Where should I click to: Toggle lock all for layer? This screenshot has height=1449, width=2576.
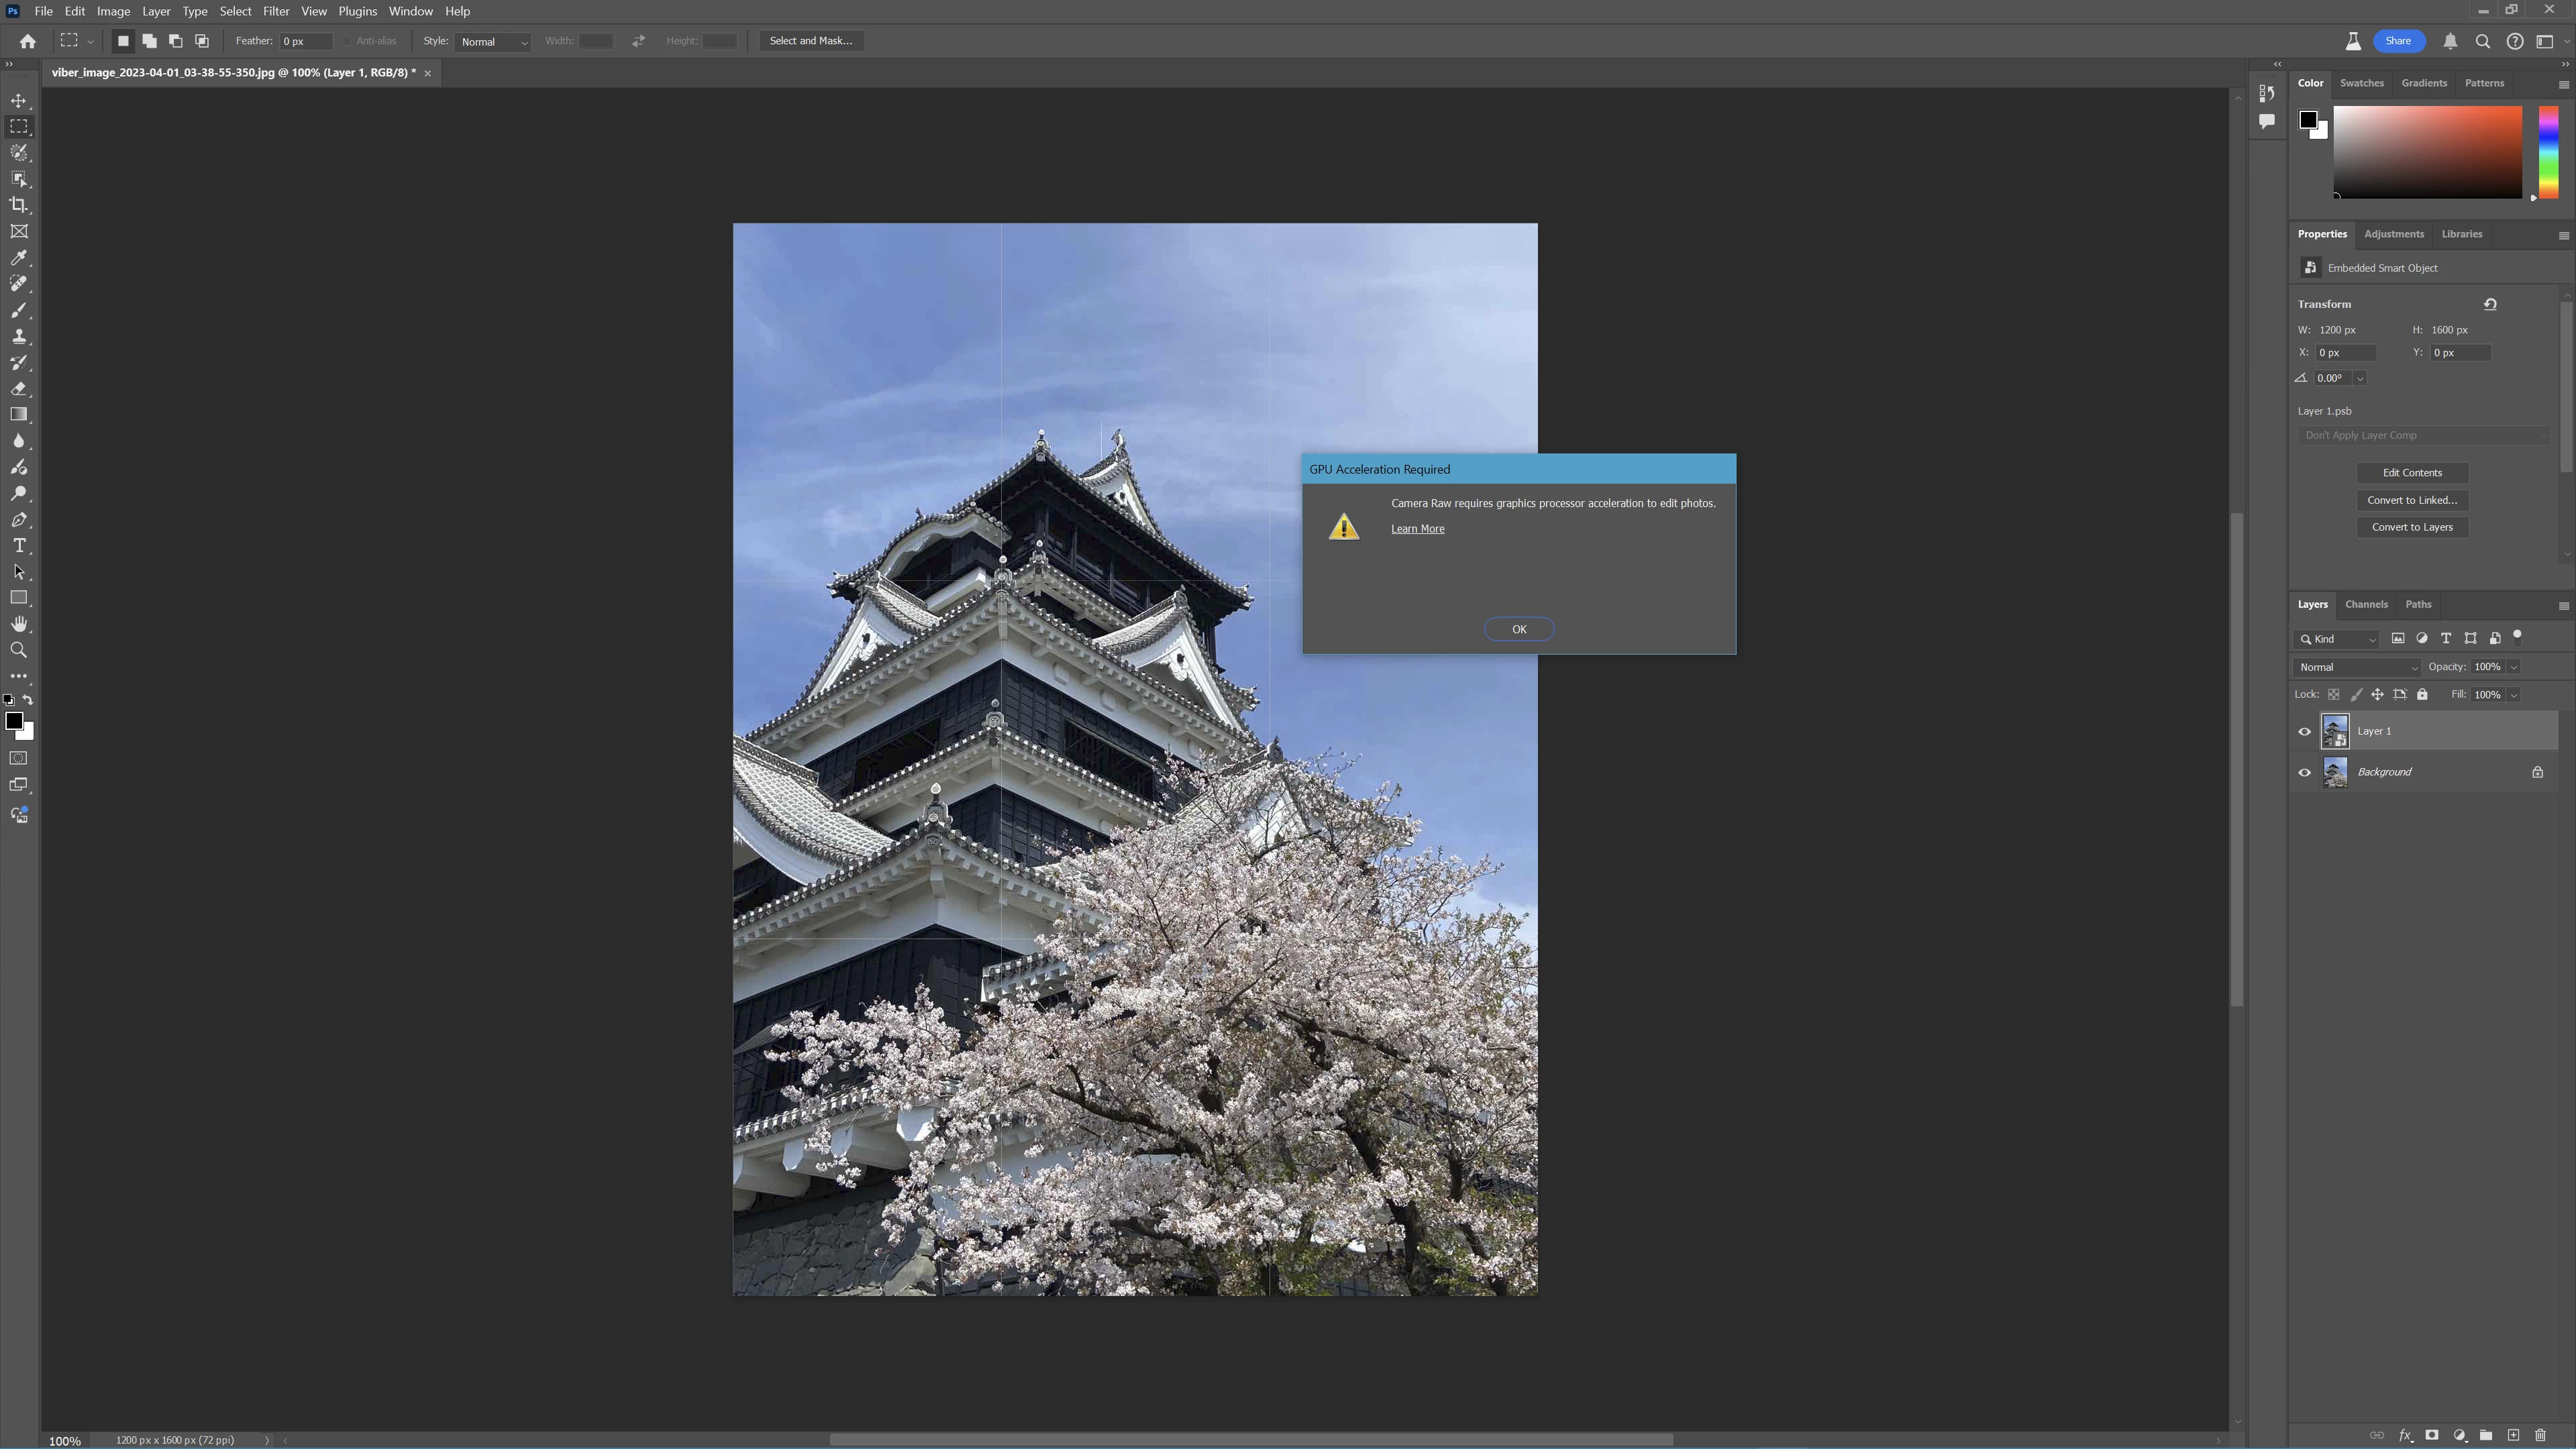pos(2422,695)
